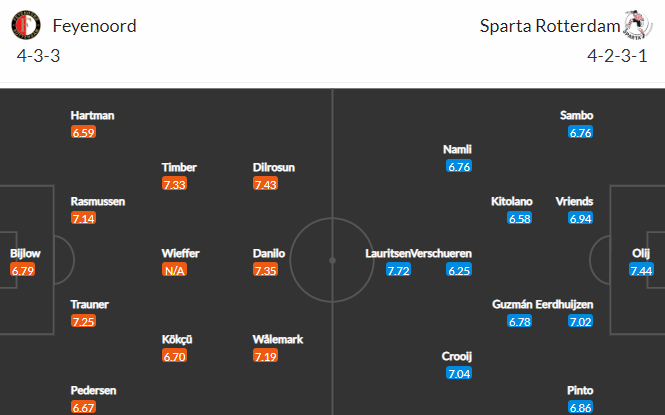Viewport: 665px width, 415px height.
Task: Click Trauner's 7.25 rating badge
Action: point(84,321)
